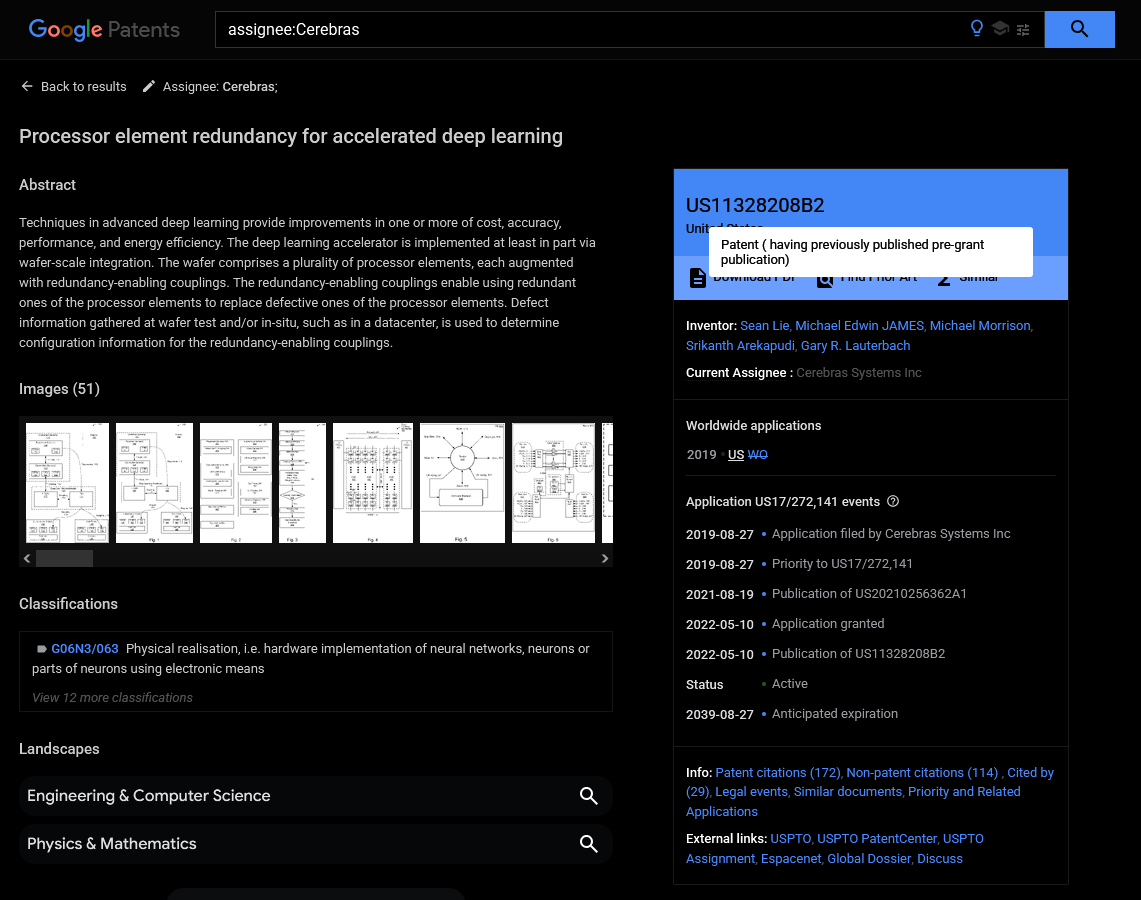The image size is (1141, 900).
Task: Open inventor Sean Lie link
Action: click(x=764, y=326)
